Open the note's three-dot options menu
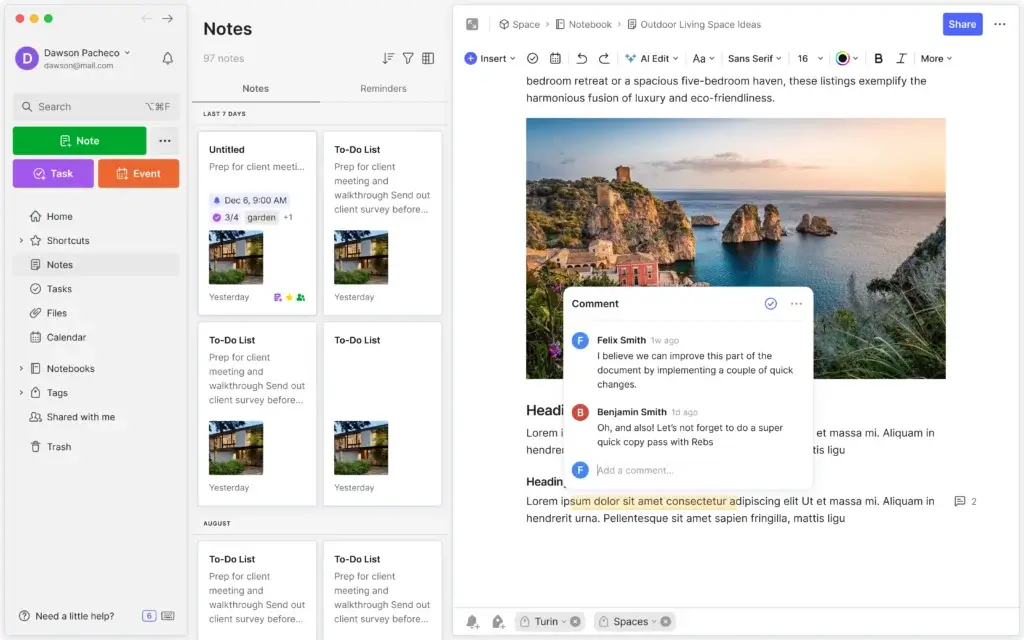Screen dimensions: 1024x640 click(1000, 24)
